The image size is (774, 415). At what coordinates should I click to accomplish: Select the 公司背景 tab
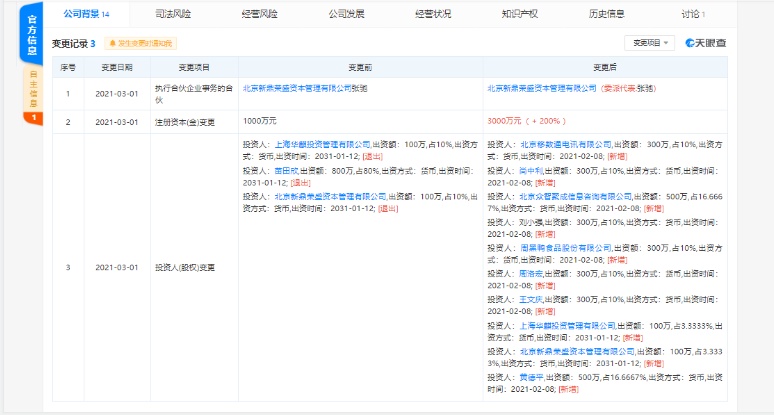86,14
